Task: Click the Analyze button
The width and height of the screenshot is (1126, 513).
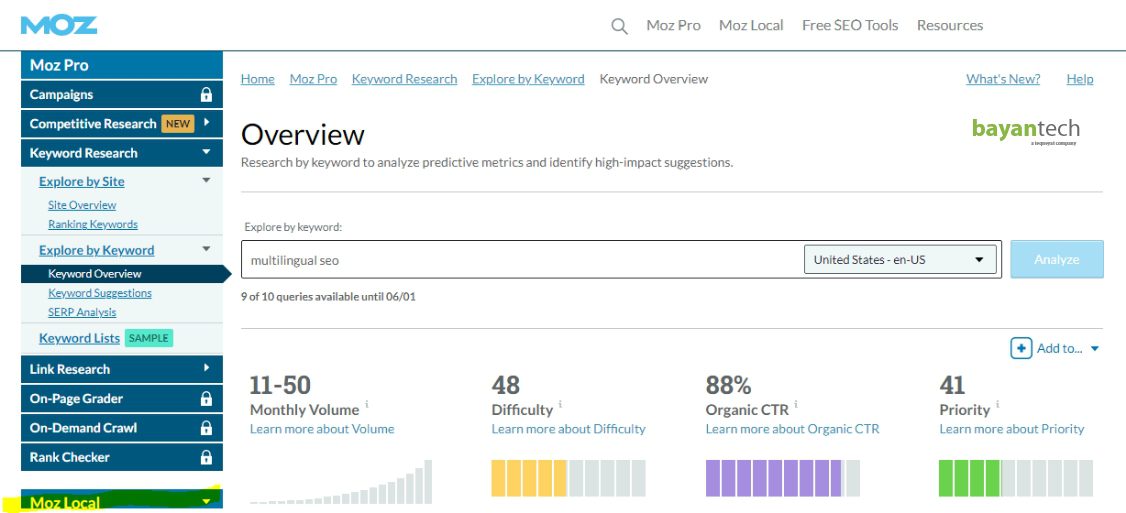Action: point(1056,259)
